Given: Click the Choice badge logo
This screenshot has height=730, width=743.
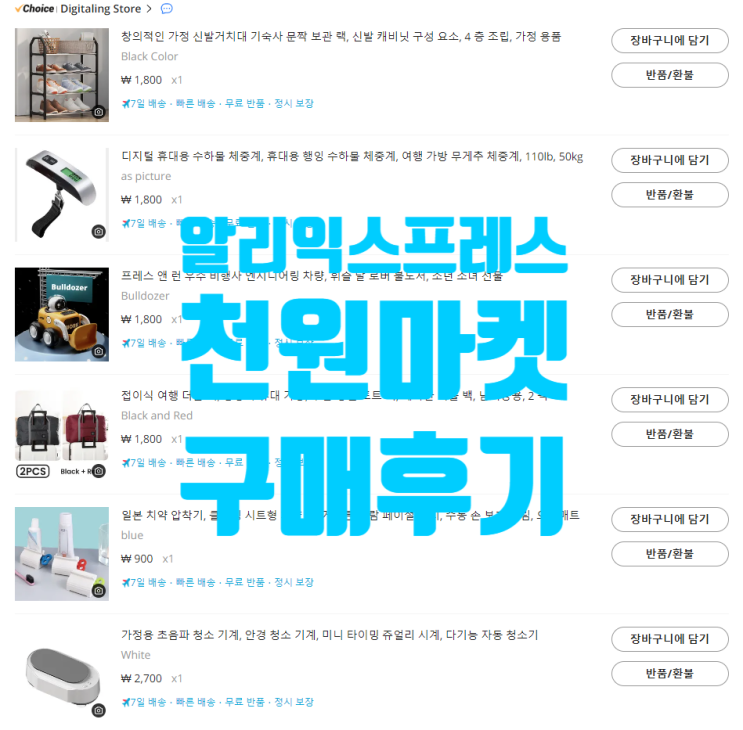Looking at the screenshot, I should coord(35,9).
